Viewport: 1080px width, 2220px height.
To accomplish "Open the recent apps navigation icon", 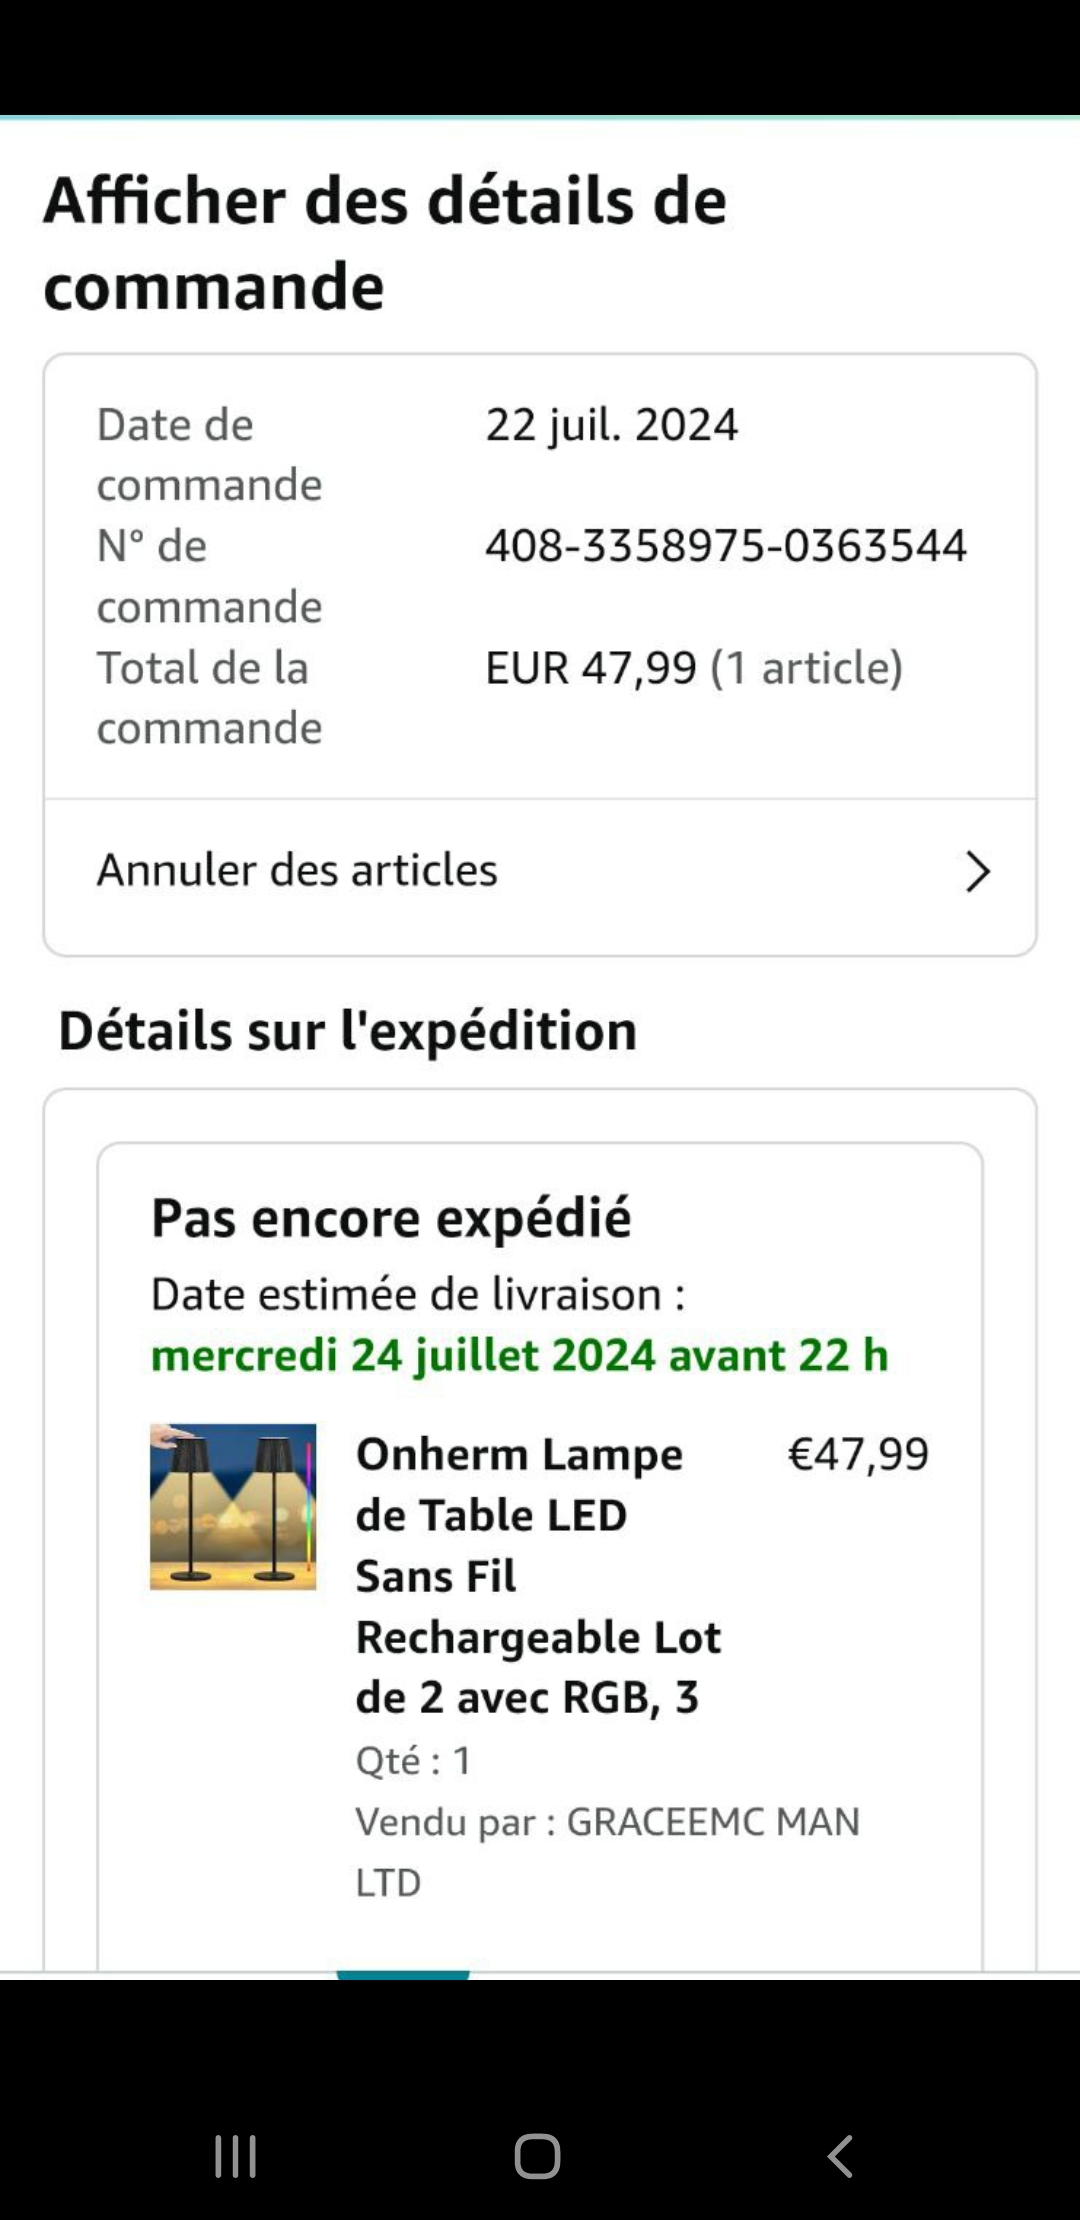I will pyautogui.click(x=236, y=2156).
